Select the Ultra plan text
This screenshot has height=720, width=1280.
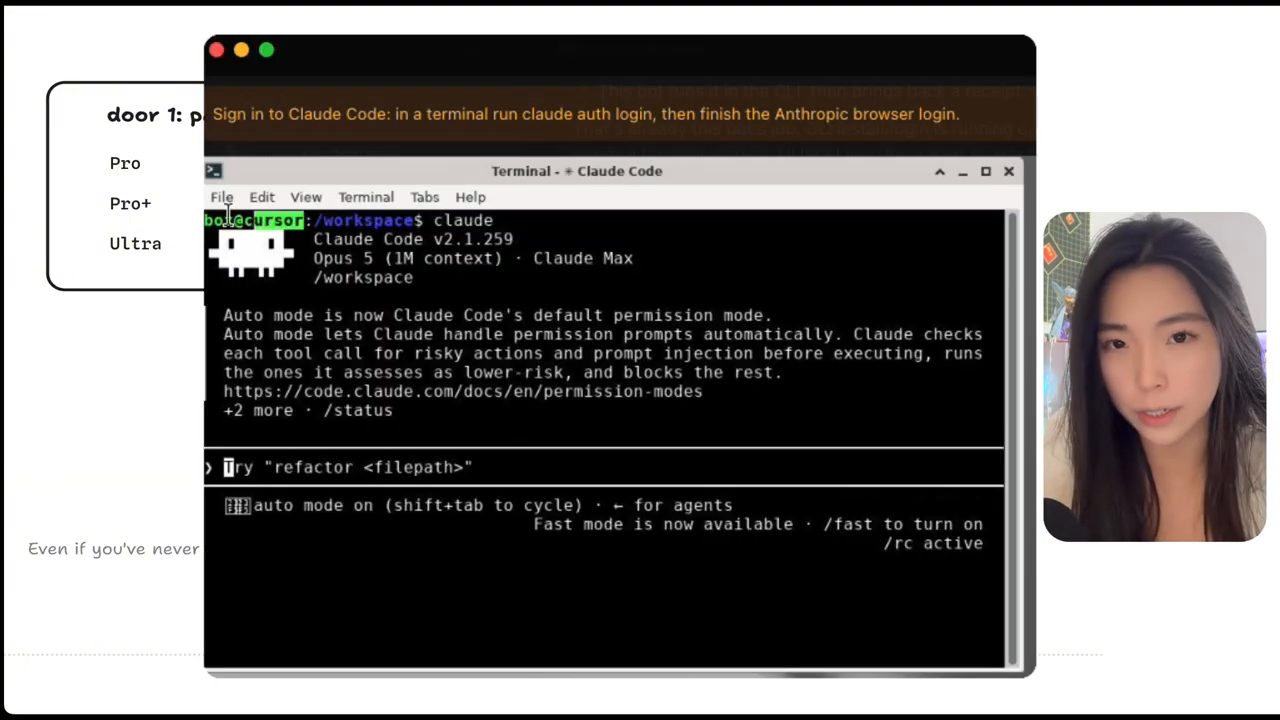135,243
